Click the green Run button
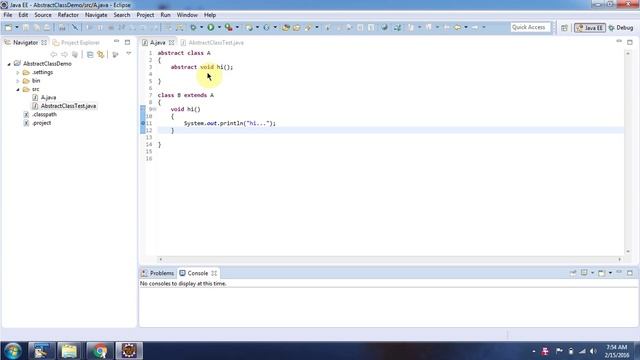Screen dimensions: 640x360 click(211, 27)
